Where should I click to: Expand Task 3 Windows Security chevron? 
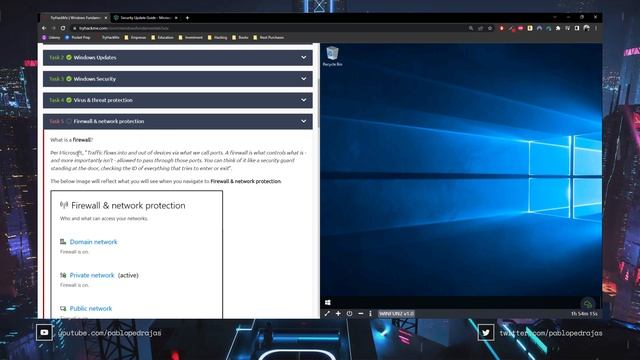[304, 79]
